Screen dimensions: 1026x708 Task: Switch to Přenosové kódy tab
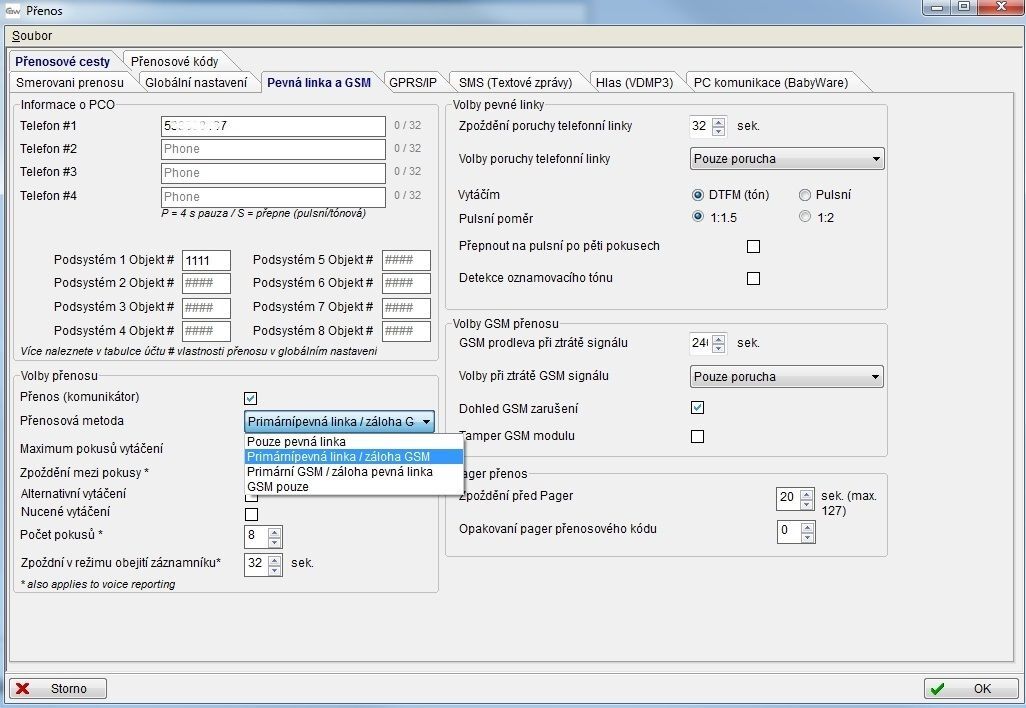174,61
